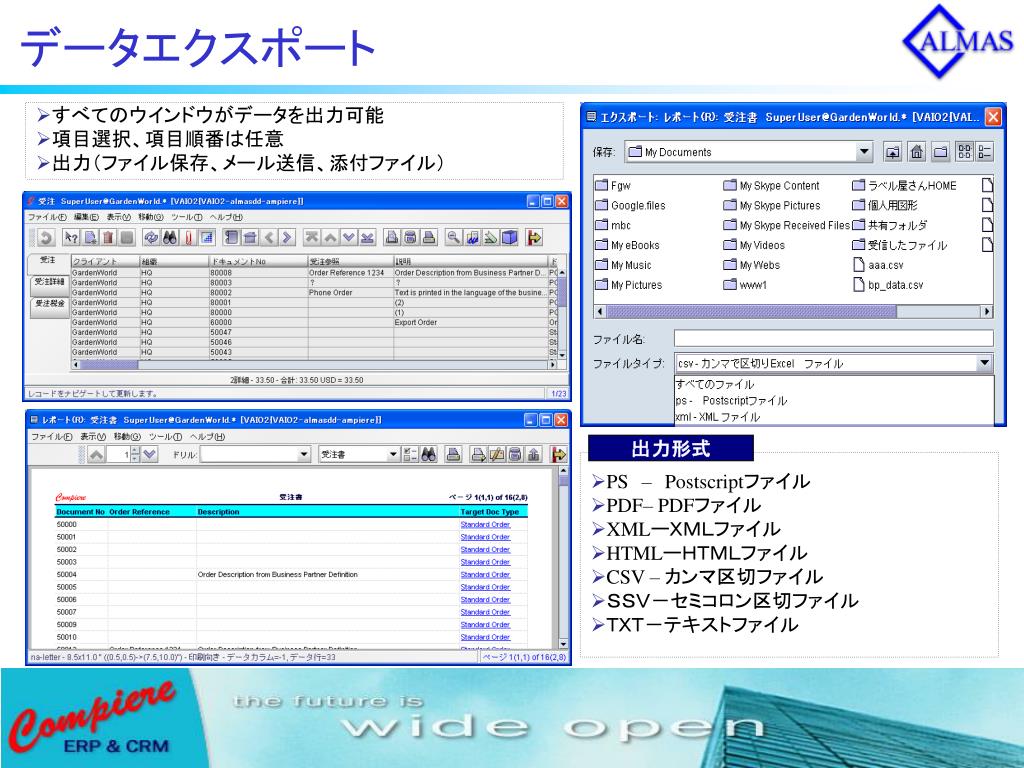The height and width of the screenshot is (768, 1024).
Task: Click the Attachment paperclip icon in 受注 toolbar
Action: point(189,238)
